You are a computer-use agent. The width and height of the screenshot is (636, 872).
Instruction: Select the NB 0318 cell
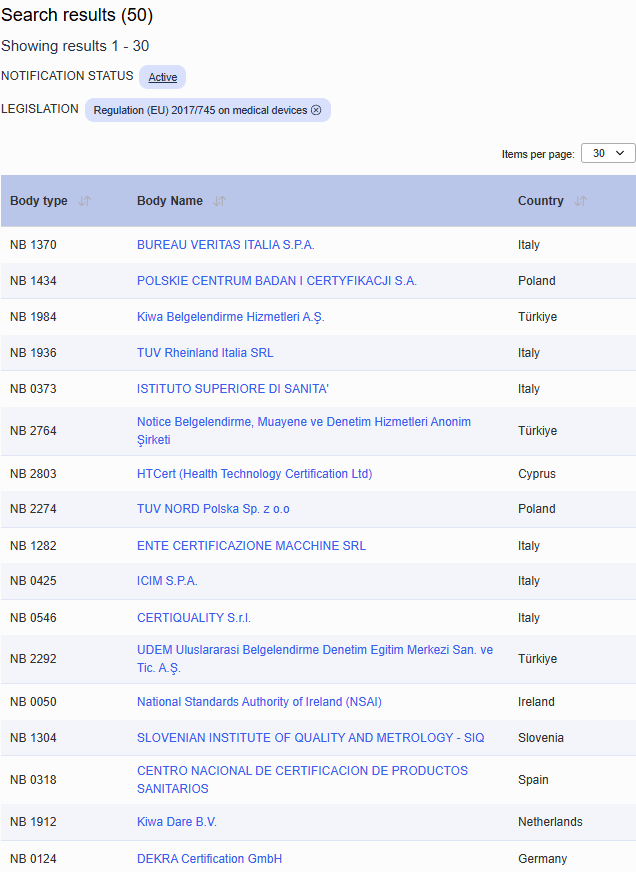click(33, 780)
